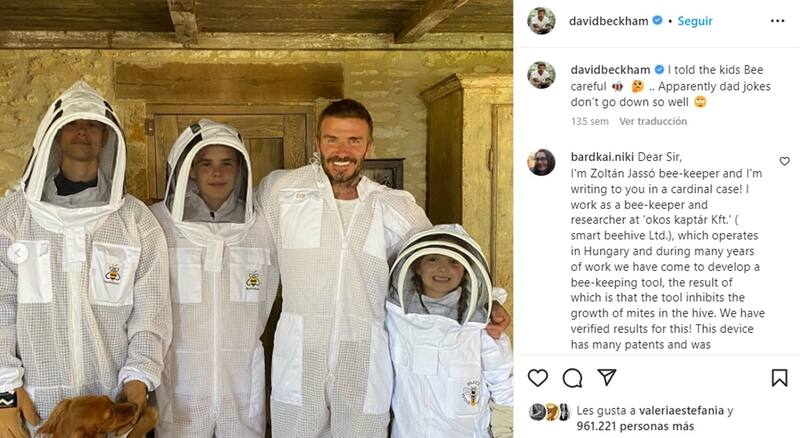Open bardkai.niki commenter avatar

541,162
